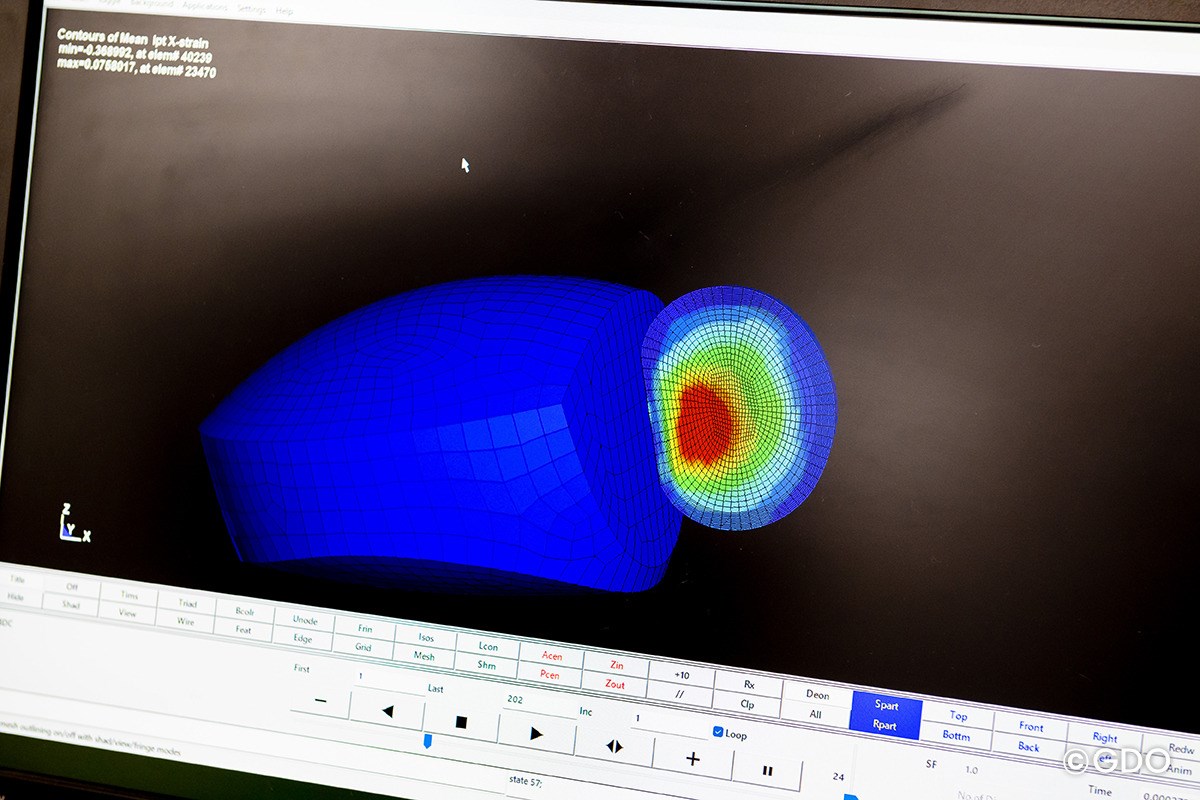
Task: Click the red Zout zoom-out button
Action: 615,685
